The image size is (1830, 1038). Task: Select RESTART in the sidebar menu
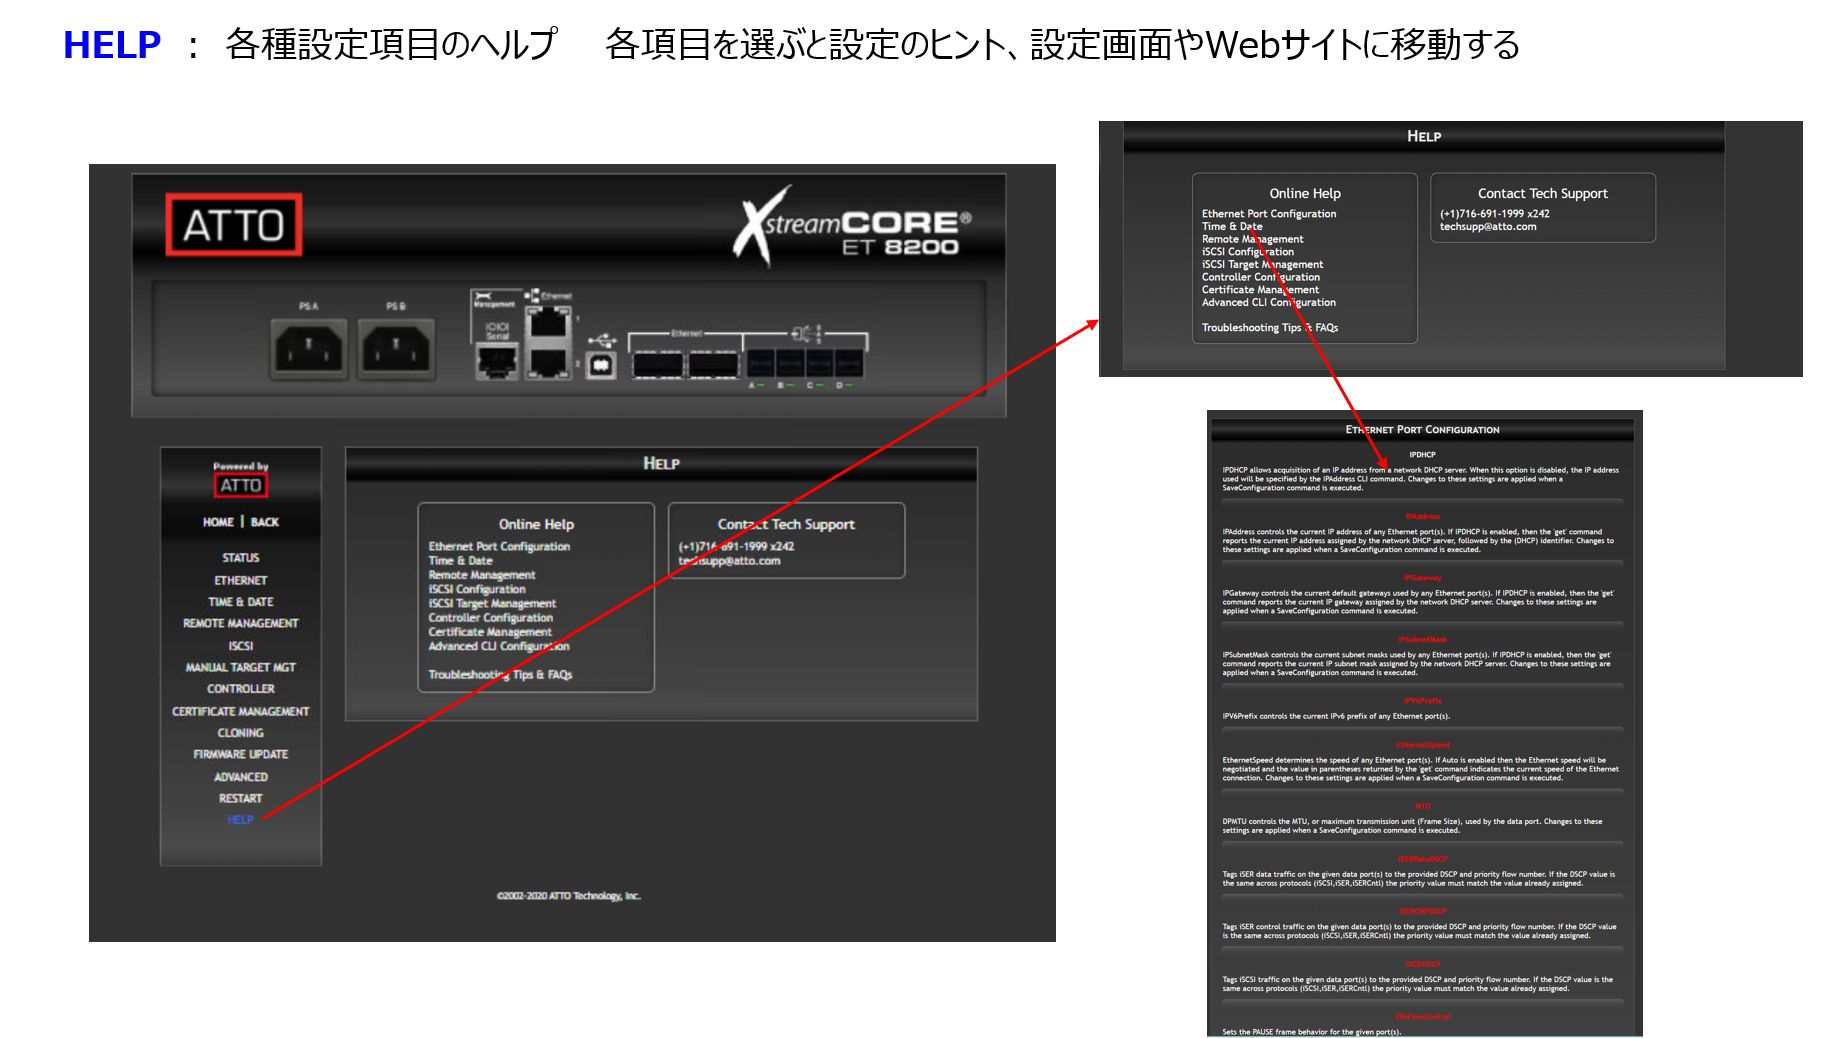tap(240, 798)
